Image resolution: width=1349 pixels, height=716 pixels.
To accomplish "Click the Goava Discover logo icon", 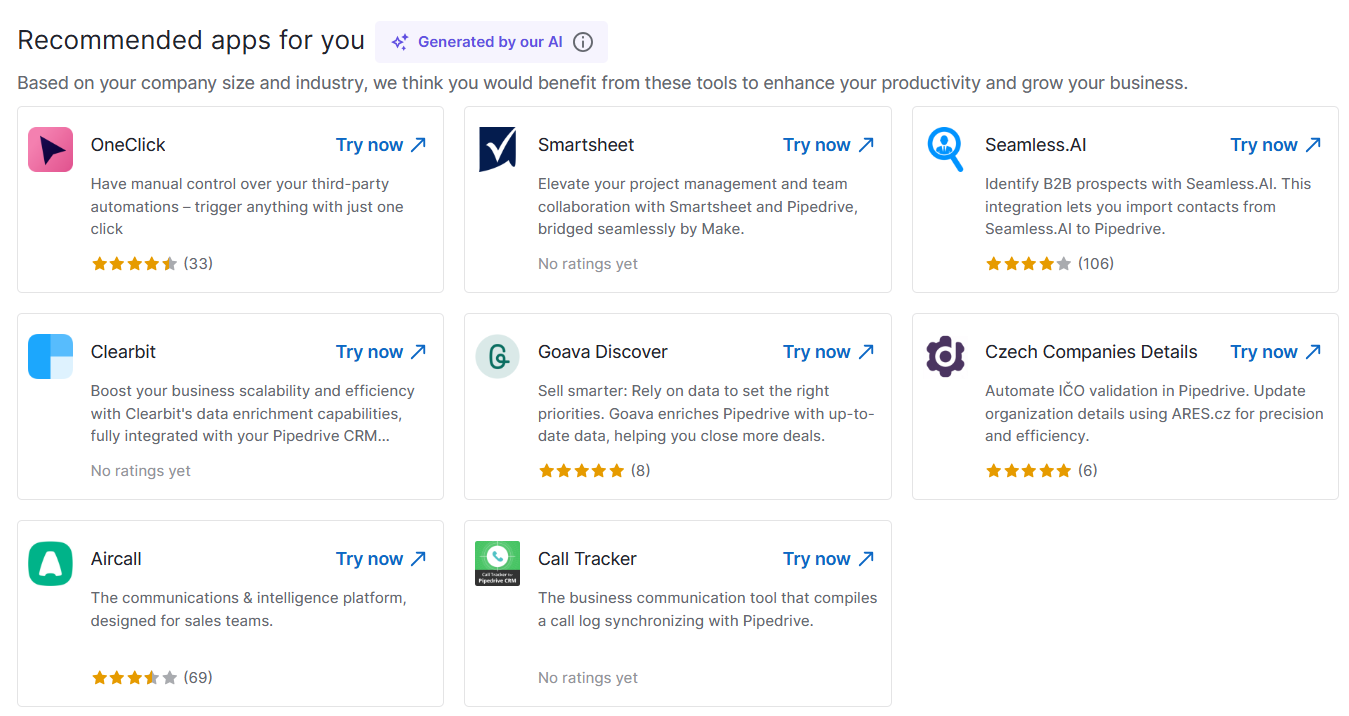I will point(497,355).
